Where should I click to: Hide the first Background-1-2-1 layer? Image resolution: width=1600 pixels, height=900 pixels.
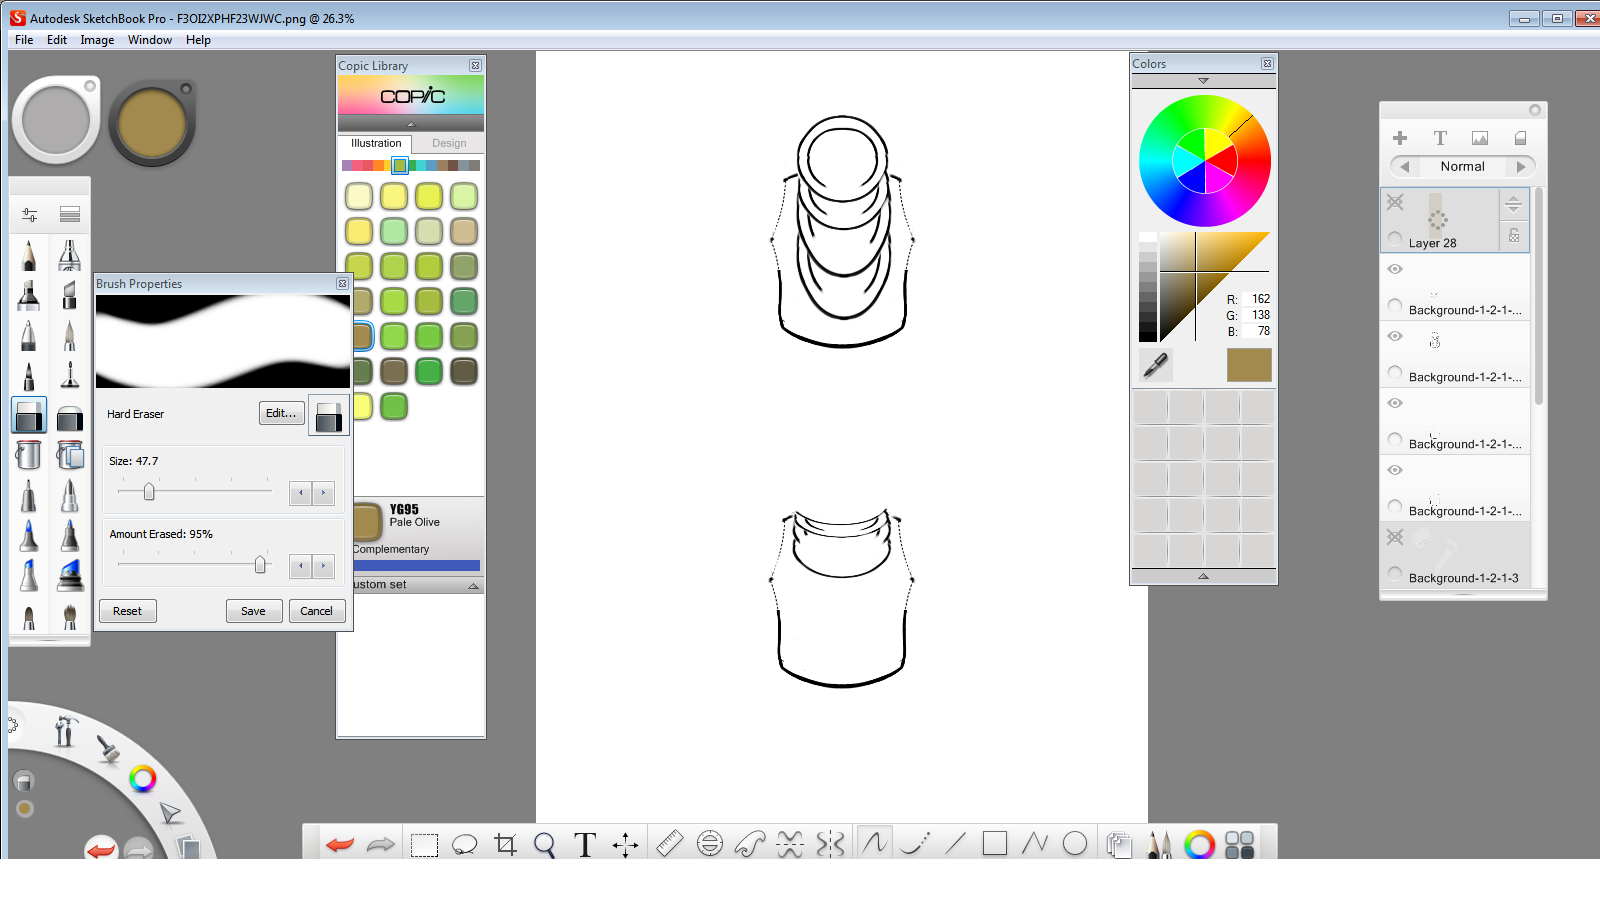(1395, 269)
